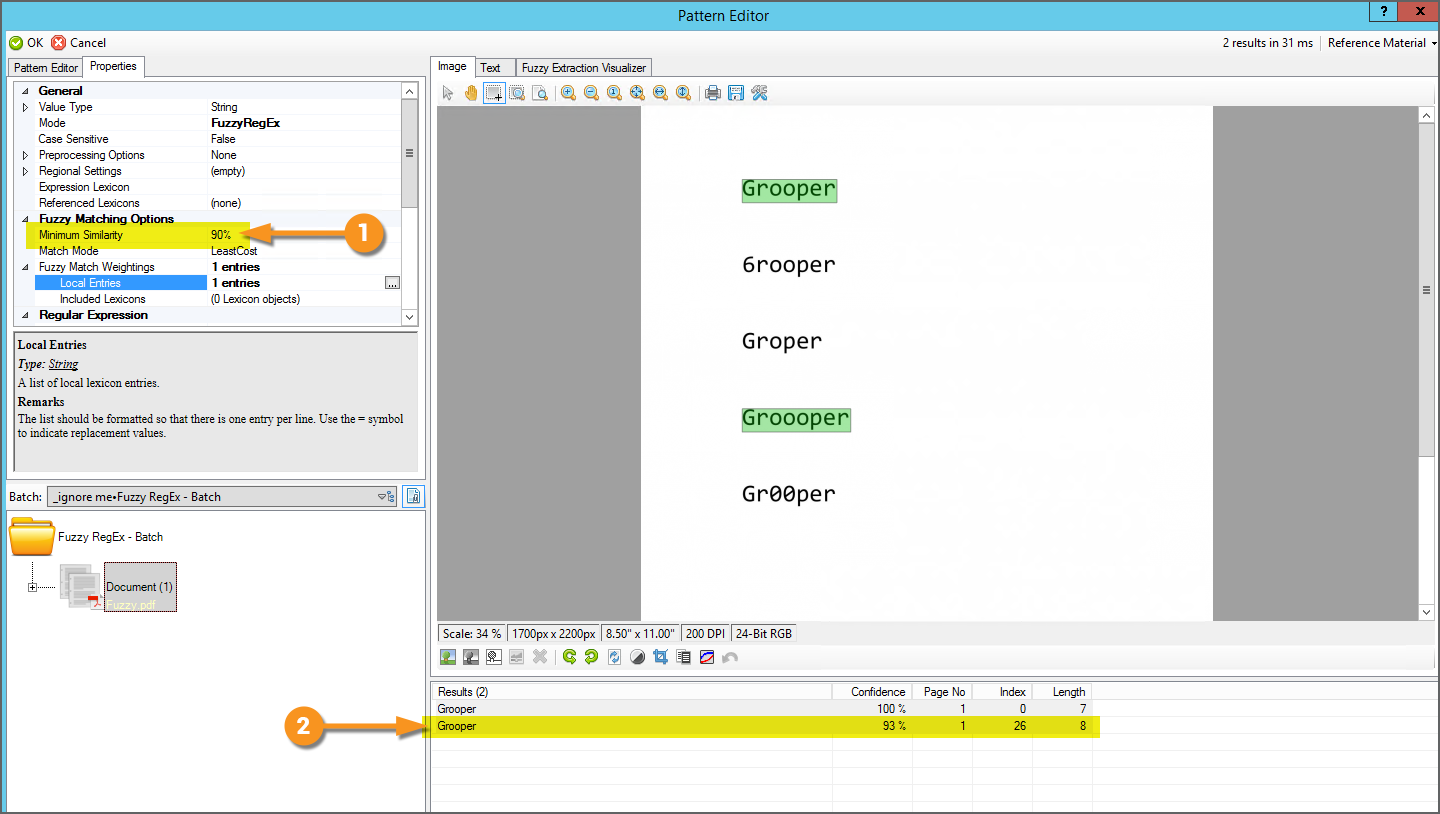Viewport: 1440px width, 814px height.
Task: Show the grayscale image version
Action: (x=471, y=657)
